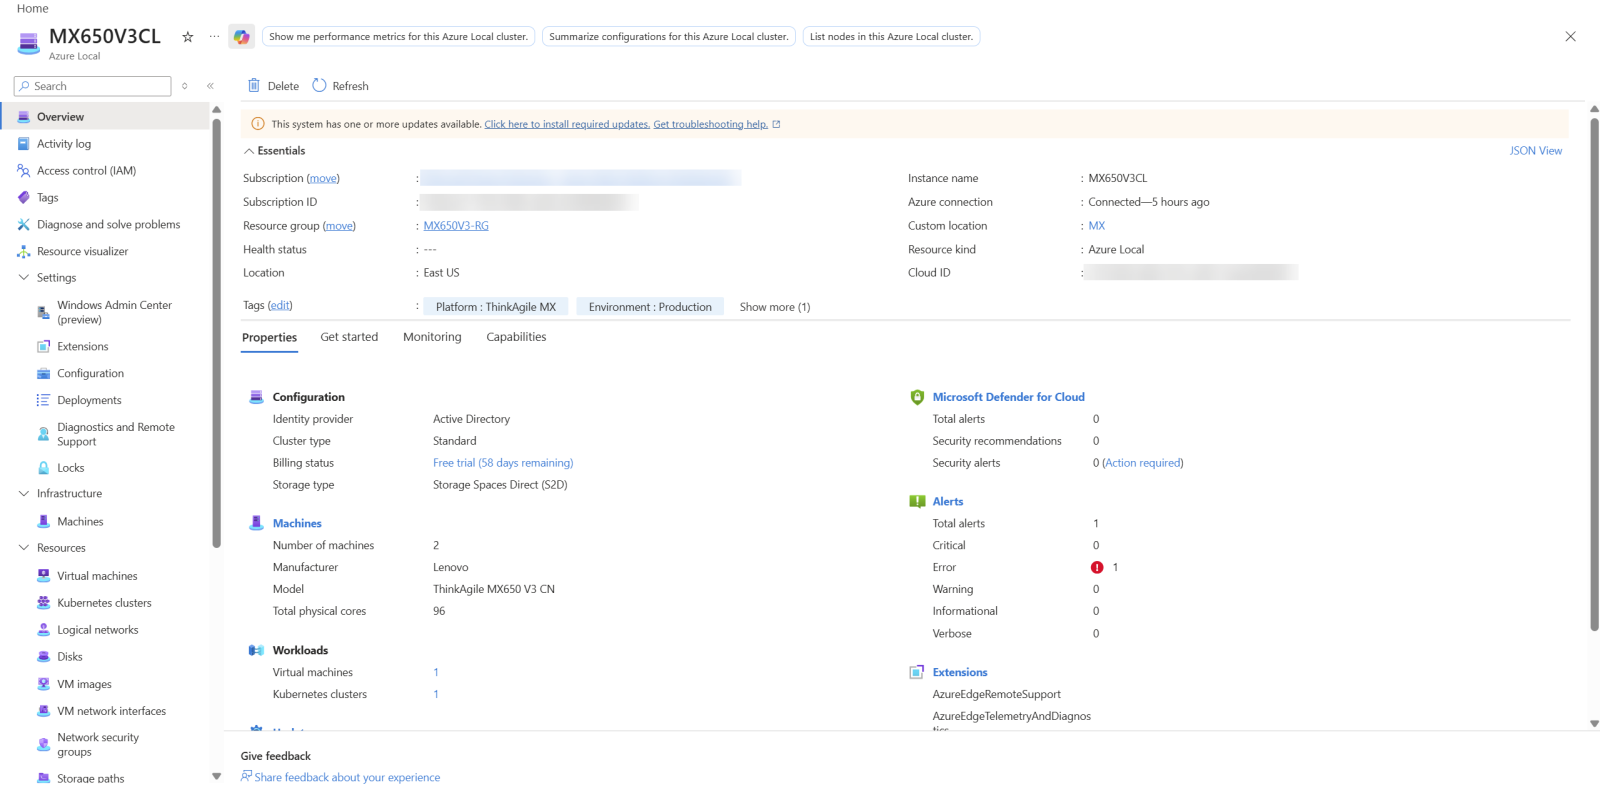The width and height of the screenshot is (1600, 790).
Task: Click the sidebar Search input field
Action: (93, 86)
